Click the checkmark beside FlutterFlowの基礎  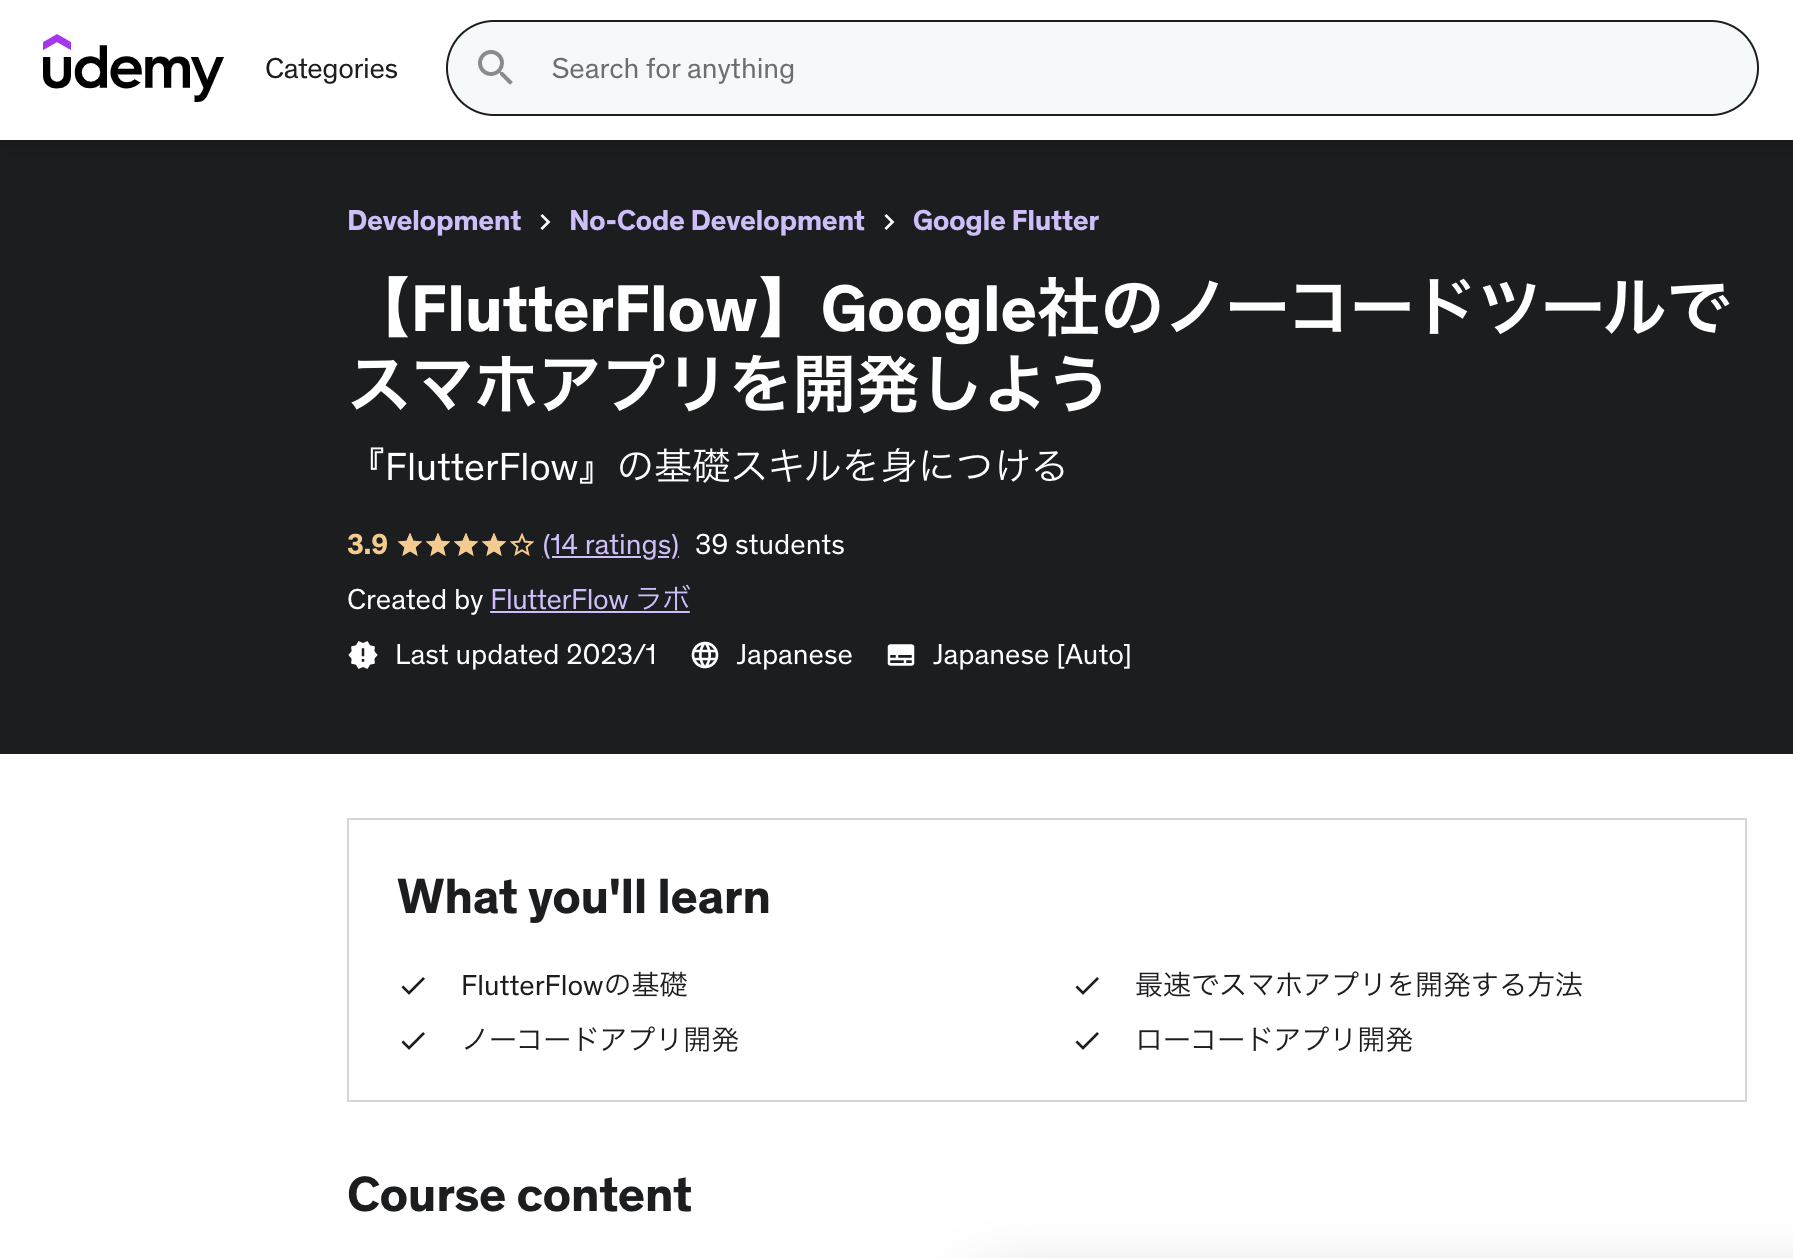(413, 986)
